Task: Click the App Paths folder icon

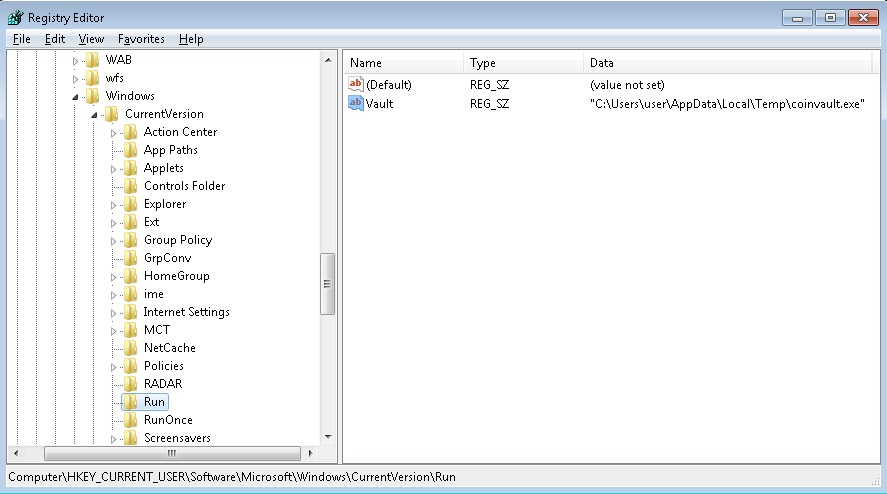Action: tap(131, 150)
